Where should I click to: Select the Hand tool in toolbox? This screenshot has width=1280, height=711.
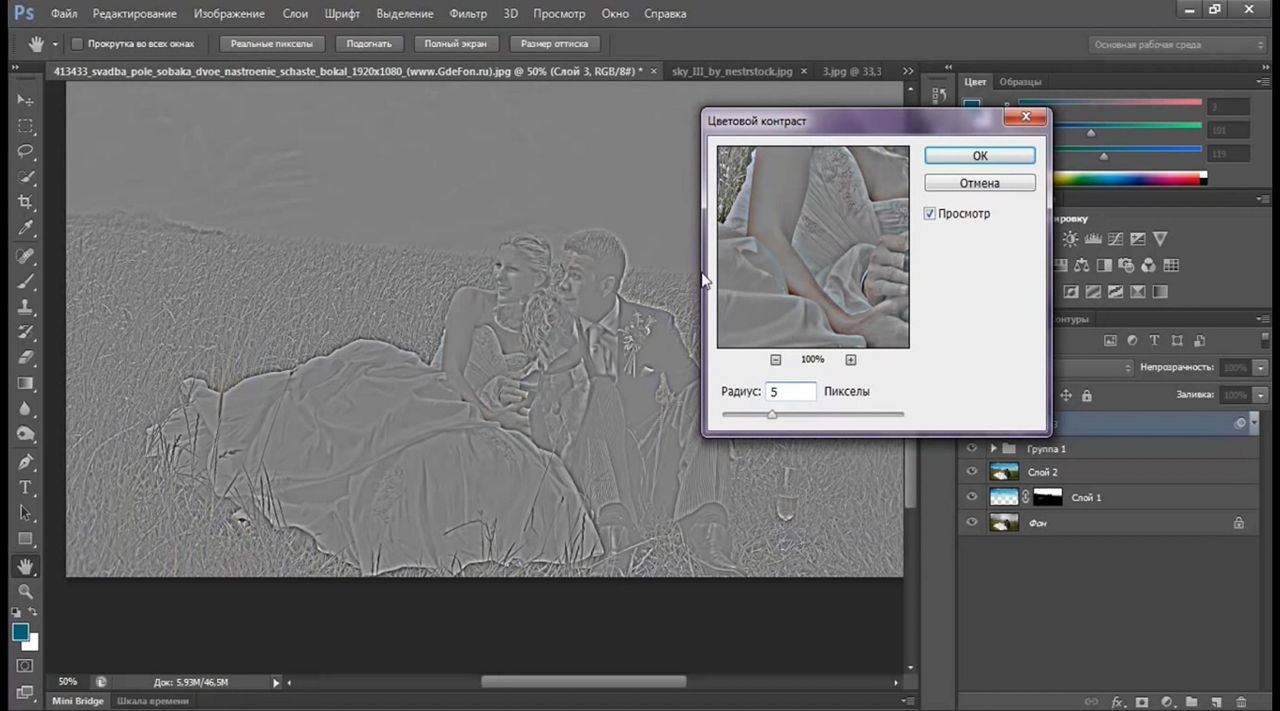coord(25,566)
